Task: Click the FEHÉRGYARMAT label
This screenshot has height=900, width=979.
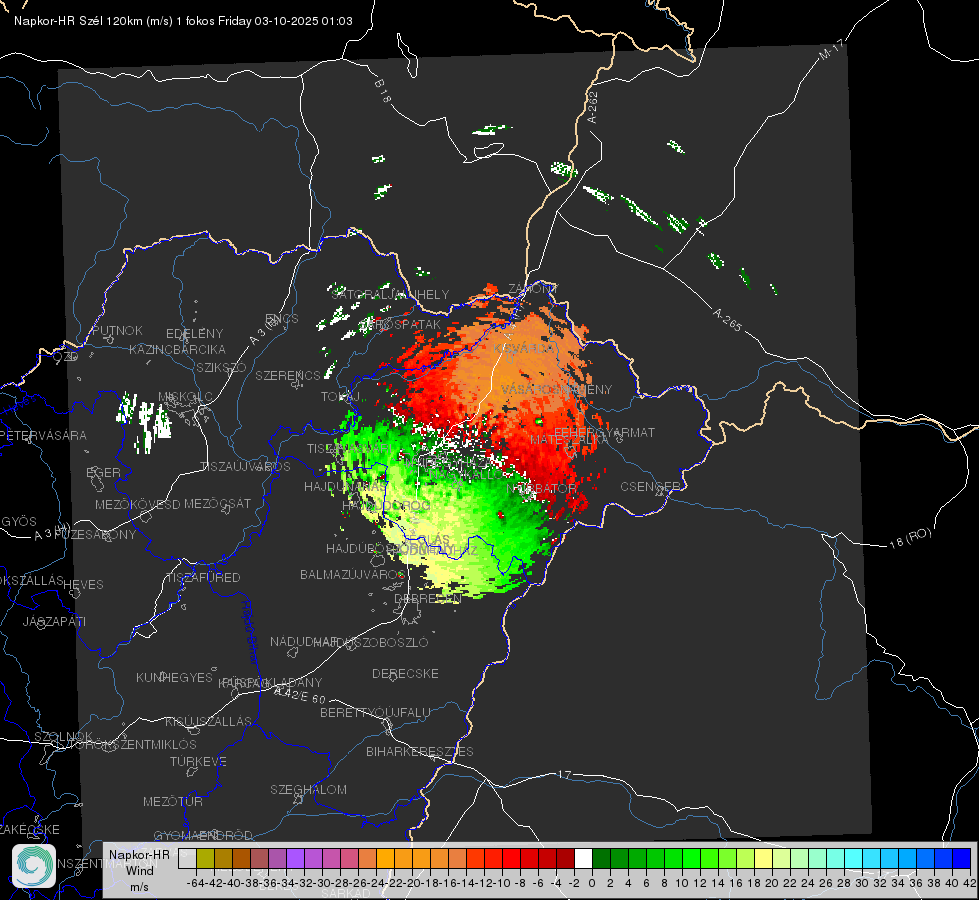Action: coord(604,432)
